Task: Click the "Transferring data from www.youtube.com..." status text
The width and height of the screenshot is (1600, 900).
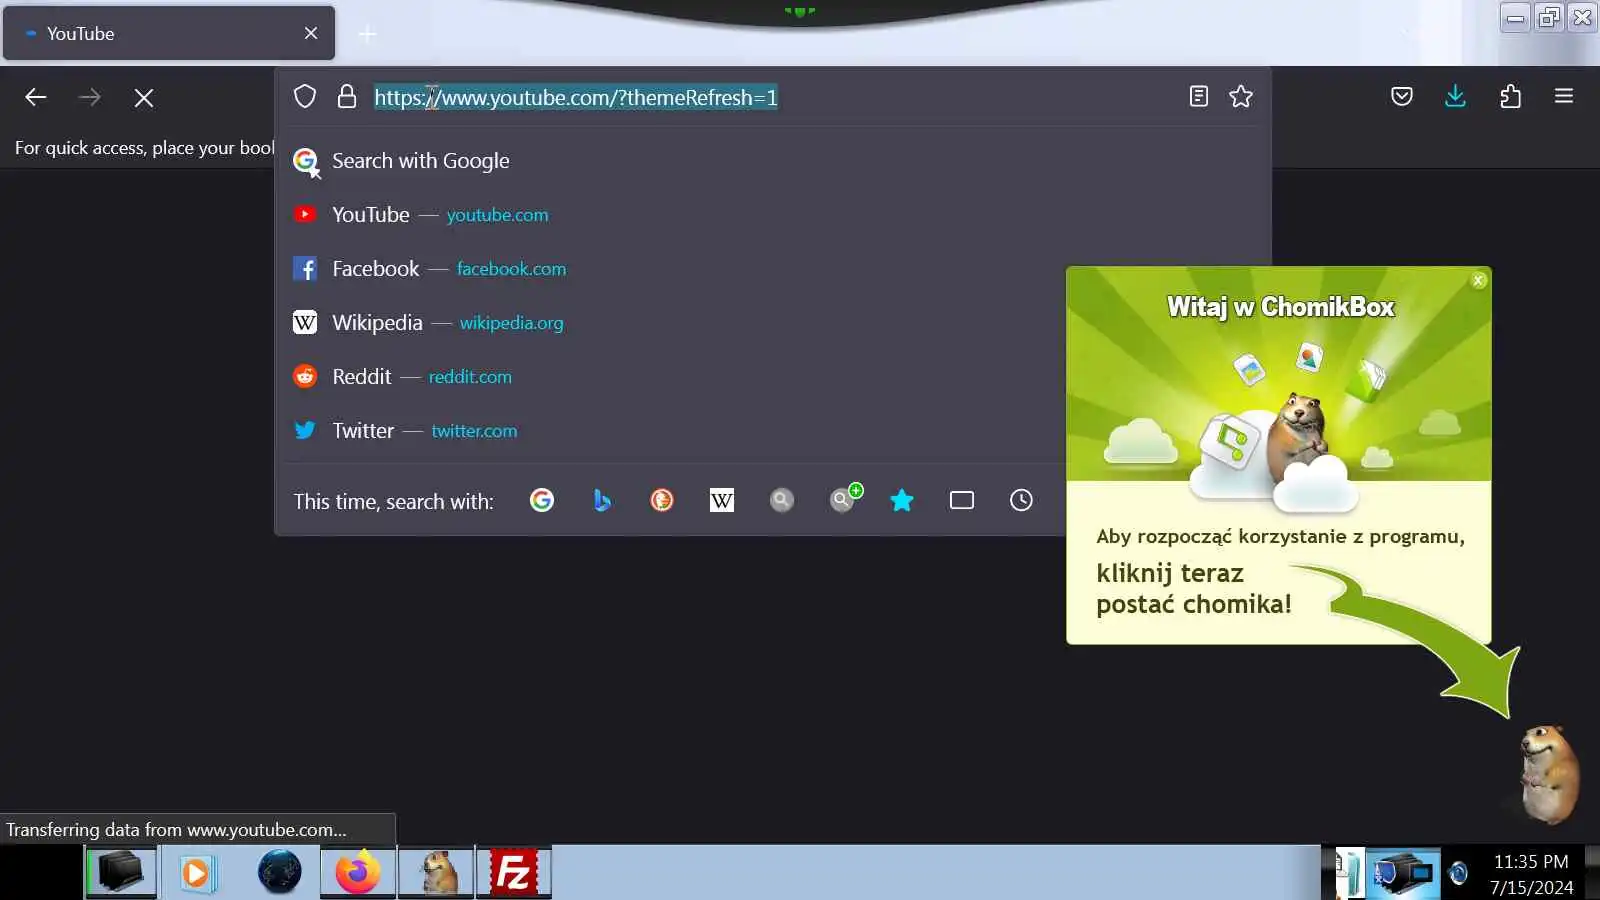Action: click(176, 830)
